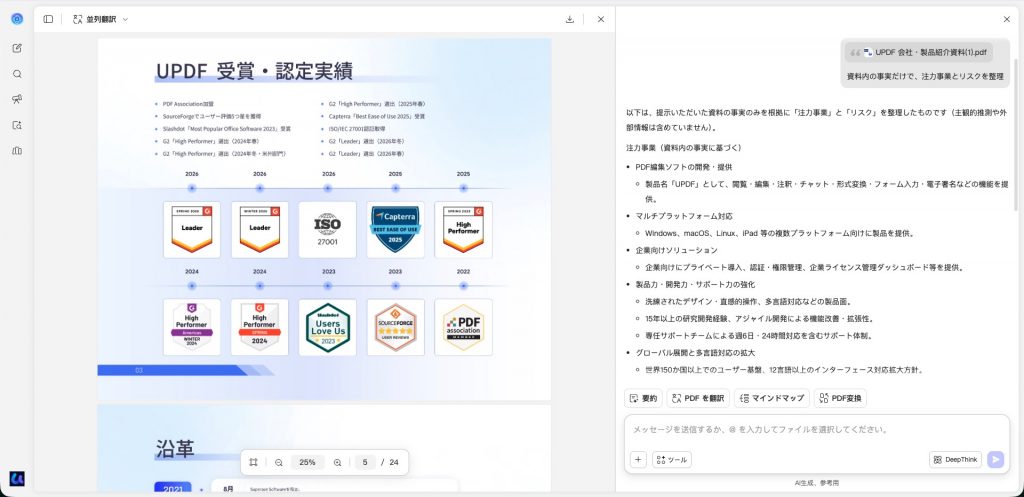Click the 注力事業（資料内の事実に基づく） line
This screenshot has height=497, width=1024.
(x=684, y=148)
